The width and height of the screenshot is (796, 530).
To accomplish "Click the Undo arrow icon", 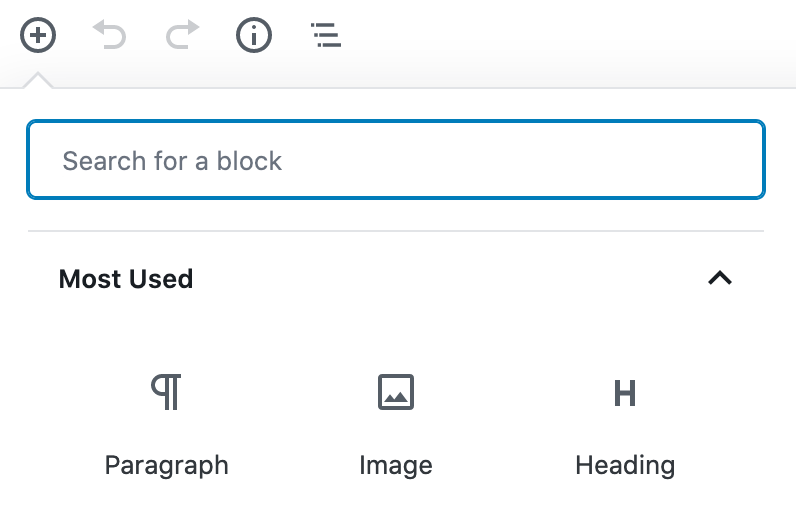I will pos(109,35).
